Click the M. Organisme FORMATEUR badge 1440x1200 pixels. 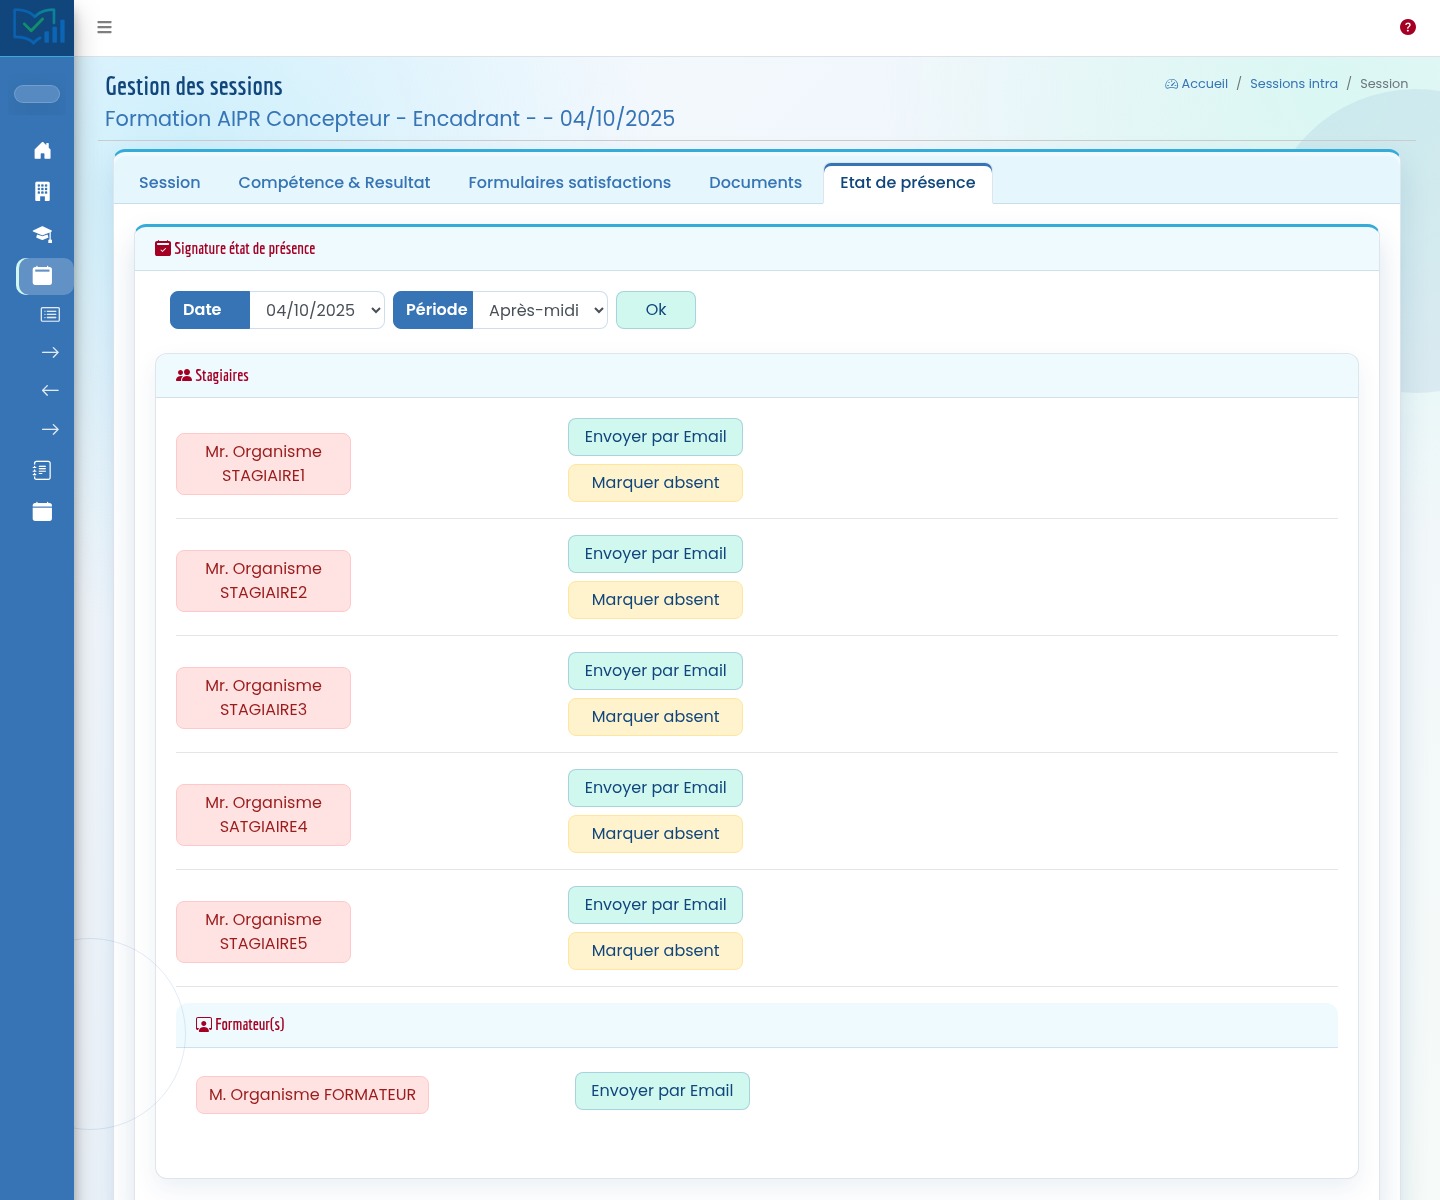(312, 1095)
